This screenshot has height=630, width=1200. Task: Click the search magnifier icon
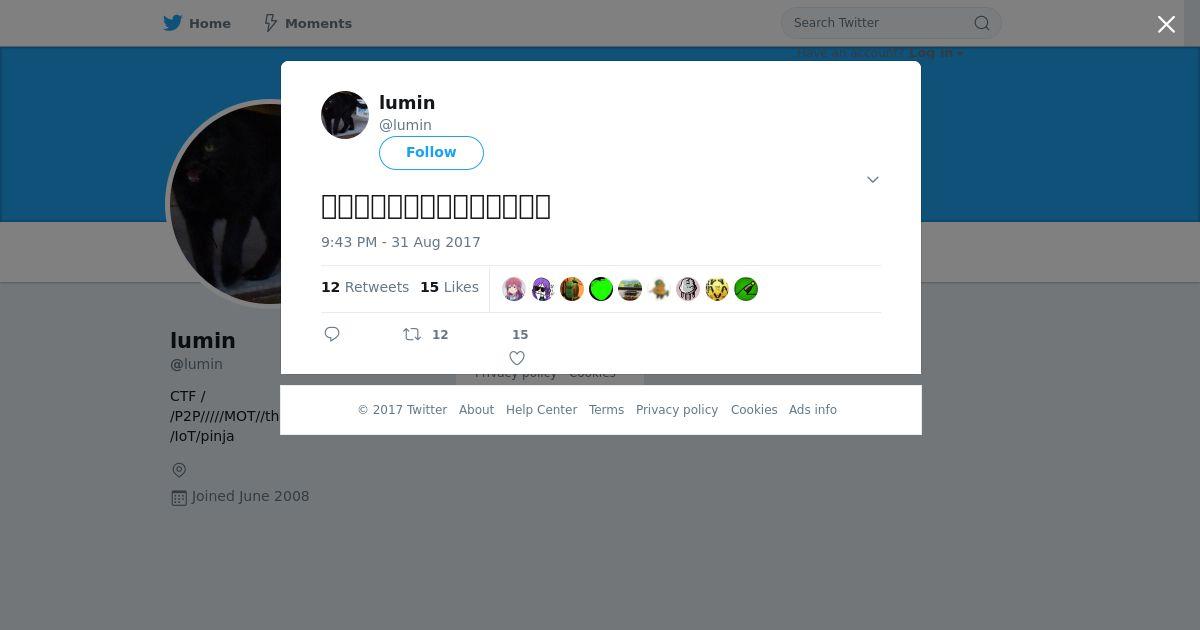(x=982, y=23)
